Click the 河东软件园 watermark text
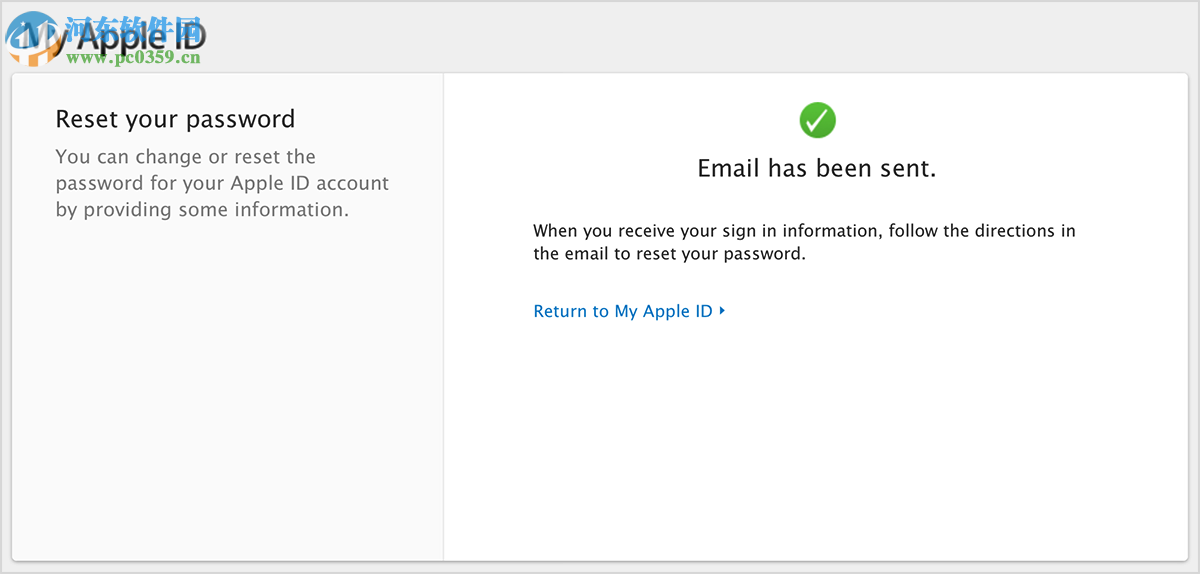Screen dimensions: 1200x574 coord(135,27)
